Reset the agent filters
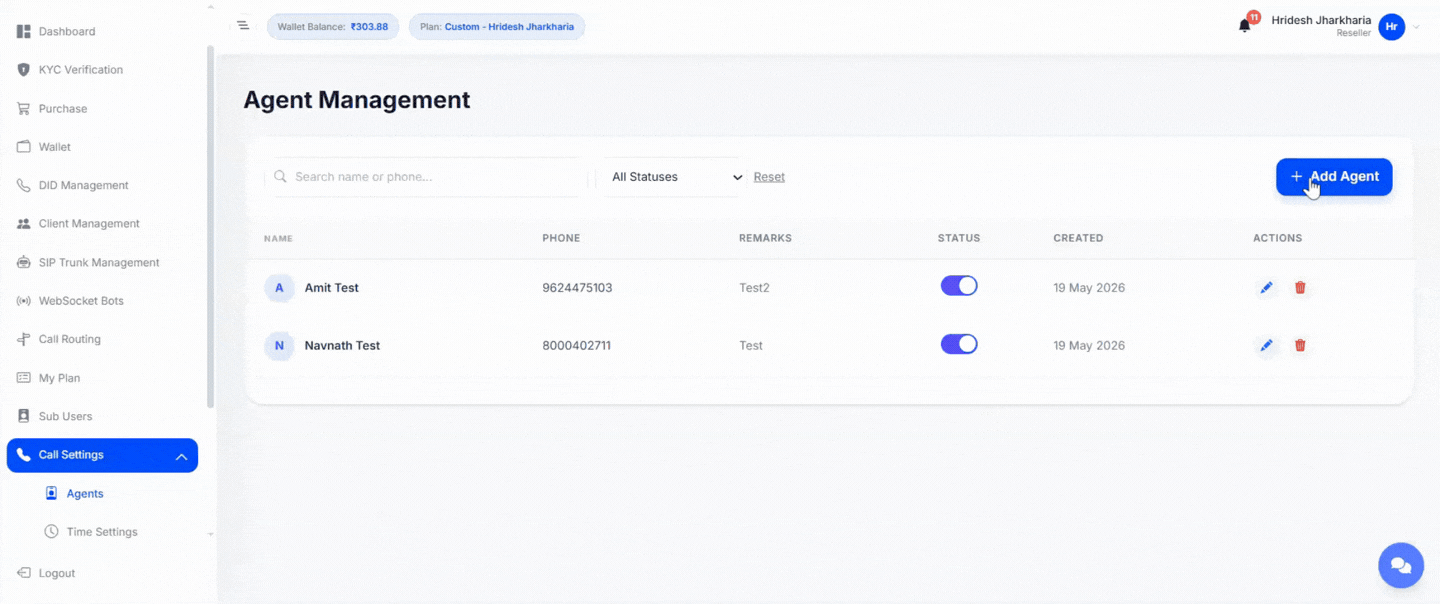Viewport: 1440px width, 604px height. click(769, 177)
